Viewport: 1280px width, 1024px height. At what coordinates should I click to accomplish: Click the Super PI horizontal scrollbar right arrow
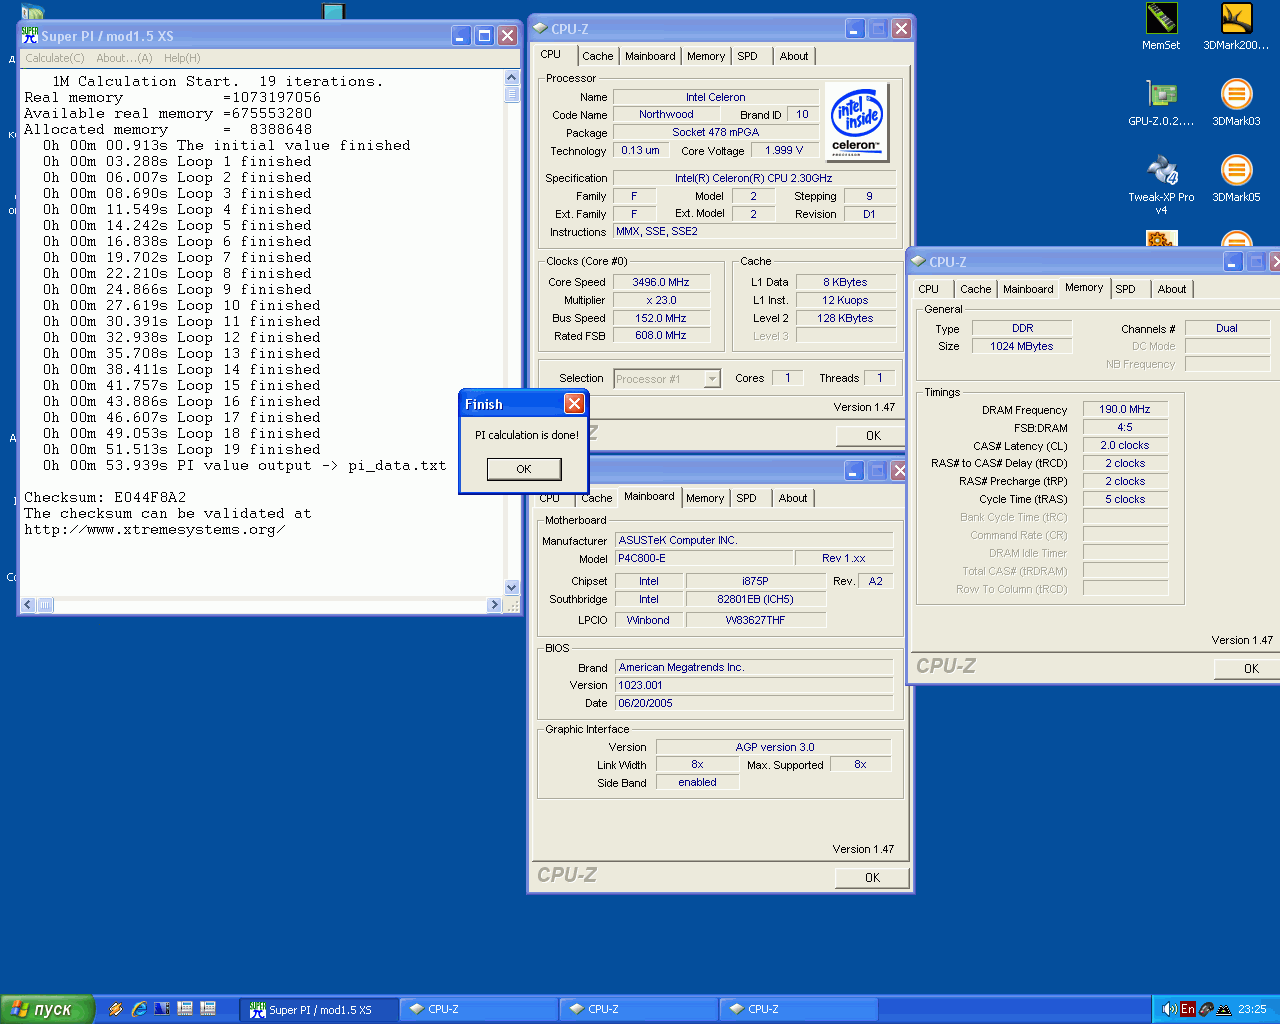tap(494, 605)
